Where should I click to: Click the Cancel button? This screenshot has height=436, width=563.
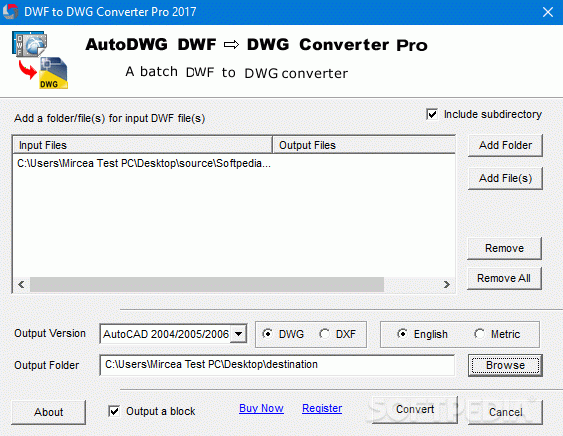tap(505, 412)
